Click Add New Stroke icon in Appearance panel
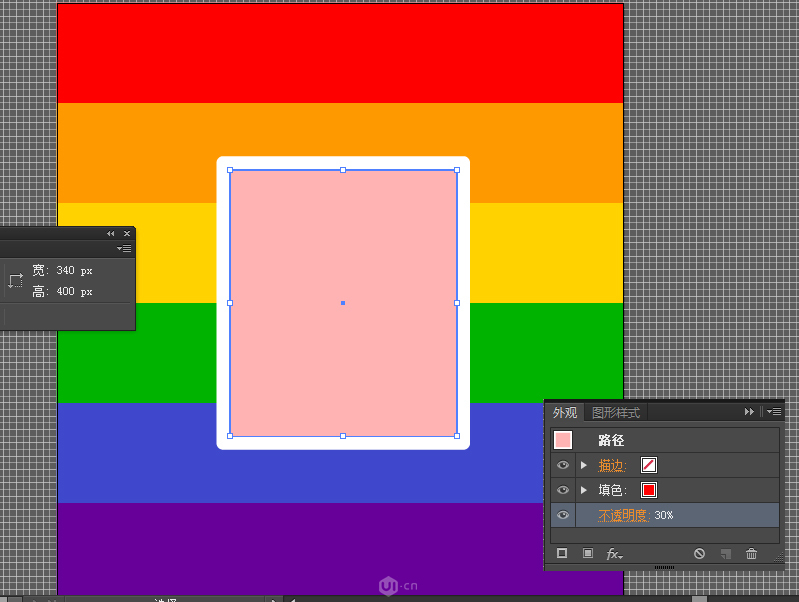Screen dimensions: 799x602 pos(562,553)
